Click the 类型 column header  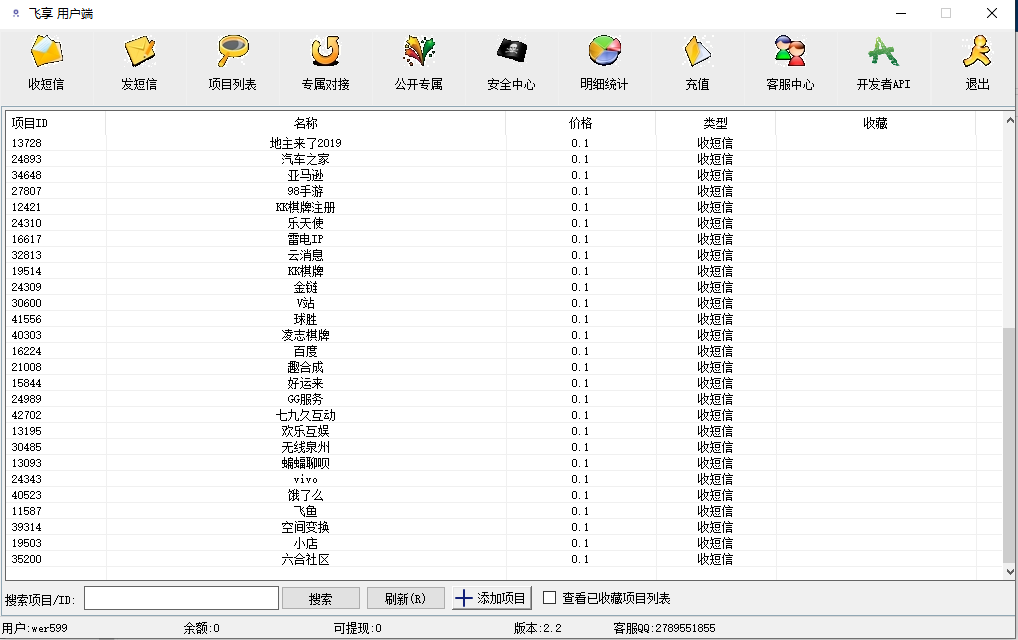click(x=715, y=123)
